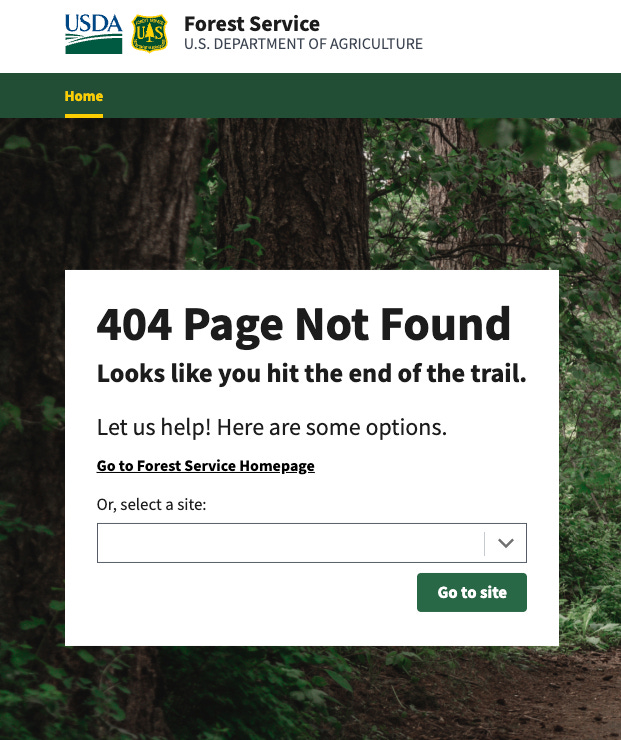Follow the Go to Forest Service Homepage link

206,466
